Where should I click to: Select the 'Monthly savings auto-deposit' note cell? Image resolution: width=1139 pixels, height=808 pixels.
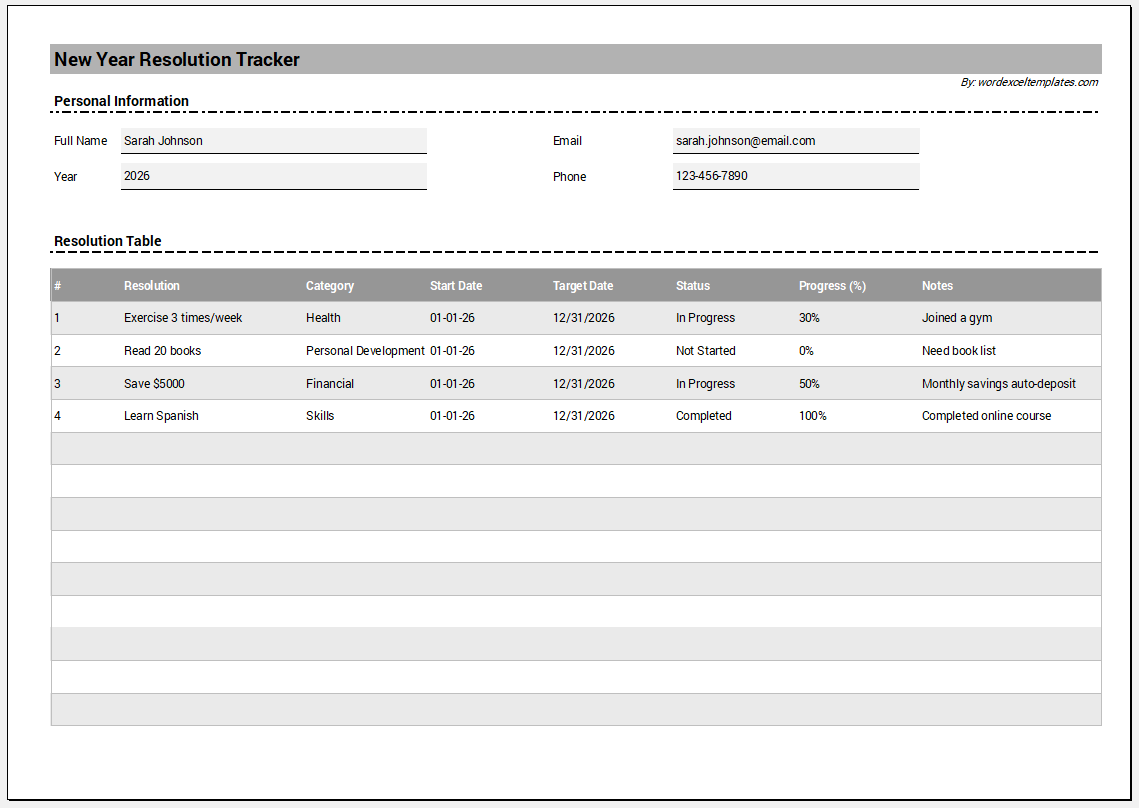998,384
